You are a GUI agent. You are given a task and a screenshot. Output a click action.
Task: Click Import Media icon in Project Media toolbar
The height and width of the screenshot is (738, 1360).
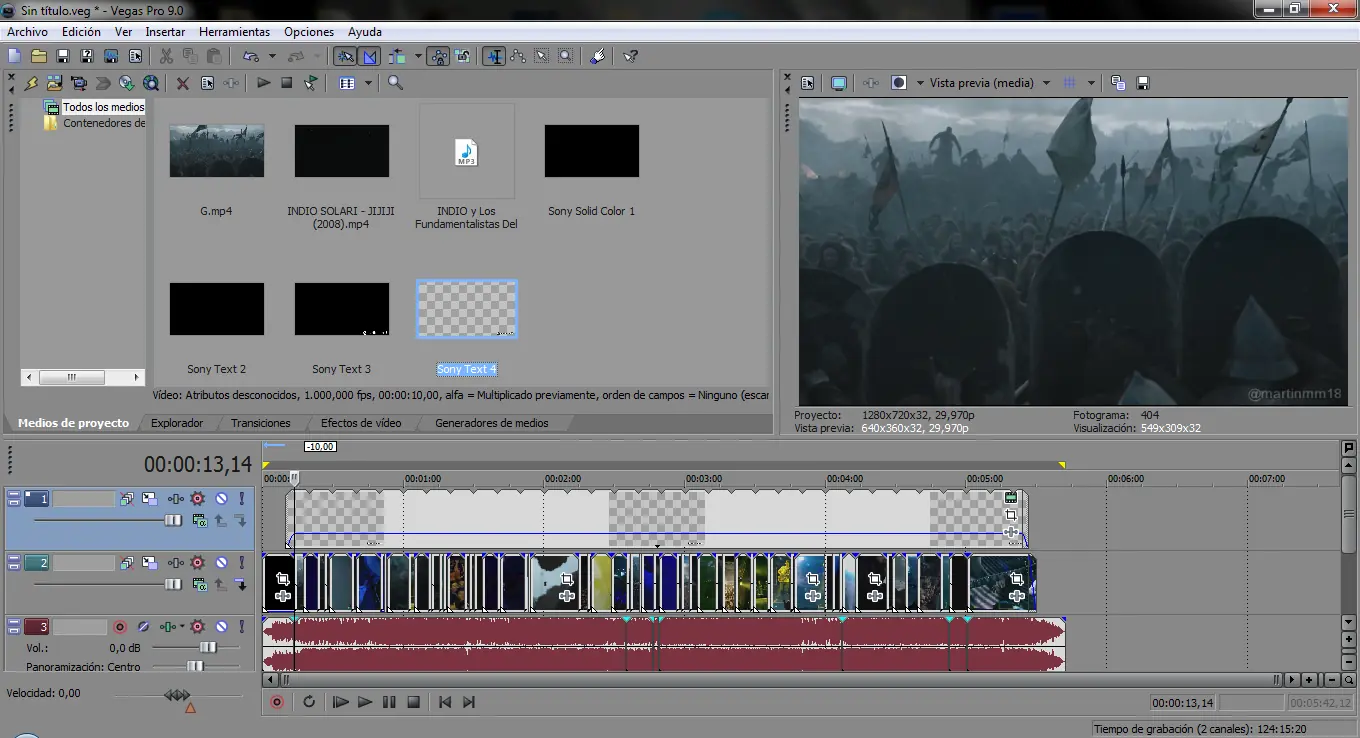click(54, 83)
